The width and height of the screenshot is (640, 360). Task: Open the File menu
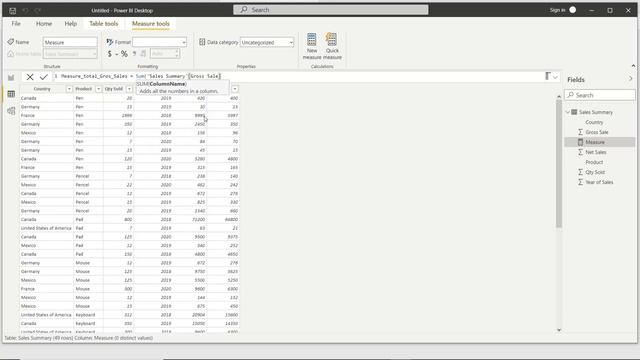[16, 24]
